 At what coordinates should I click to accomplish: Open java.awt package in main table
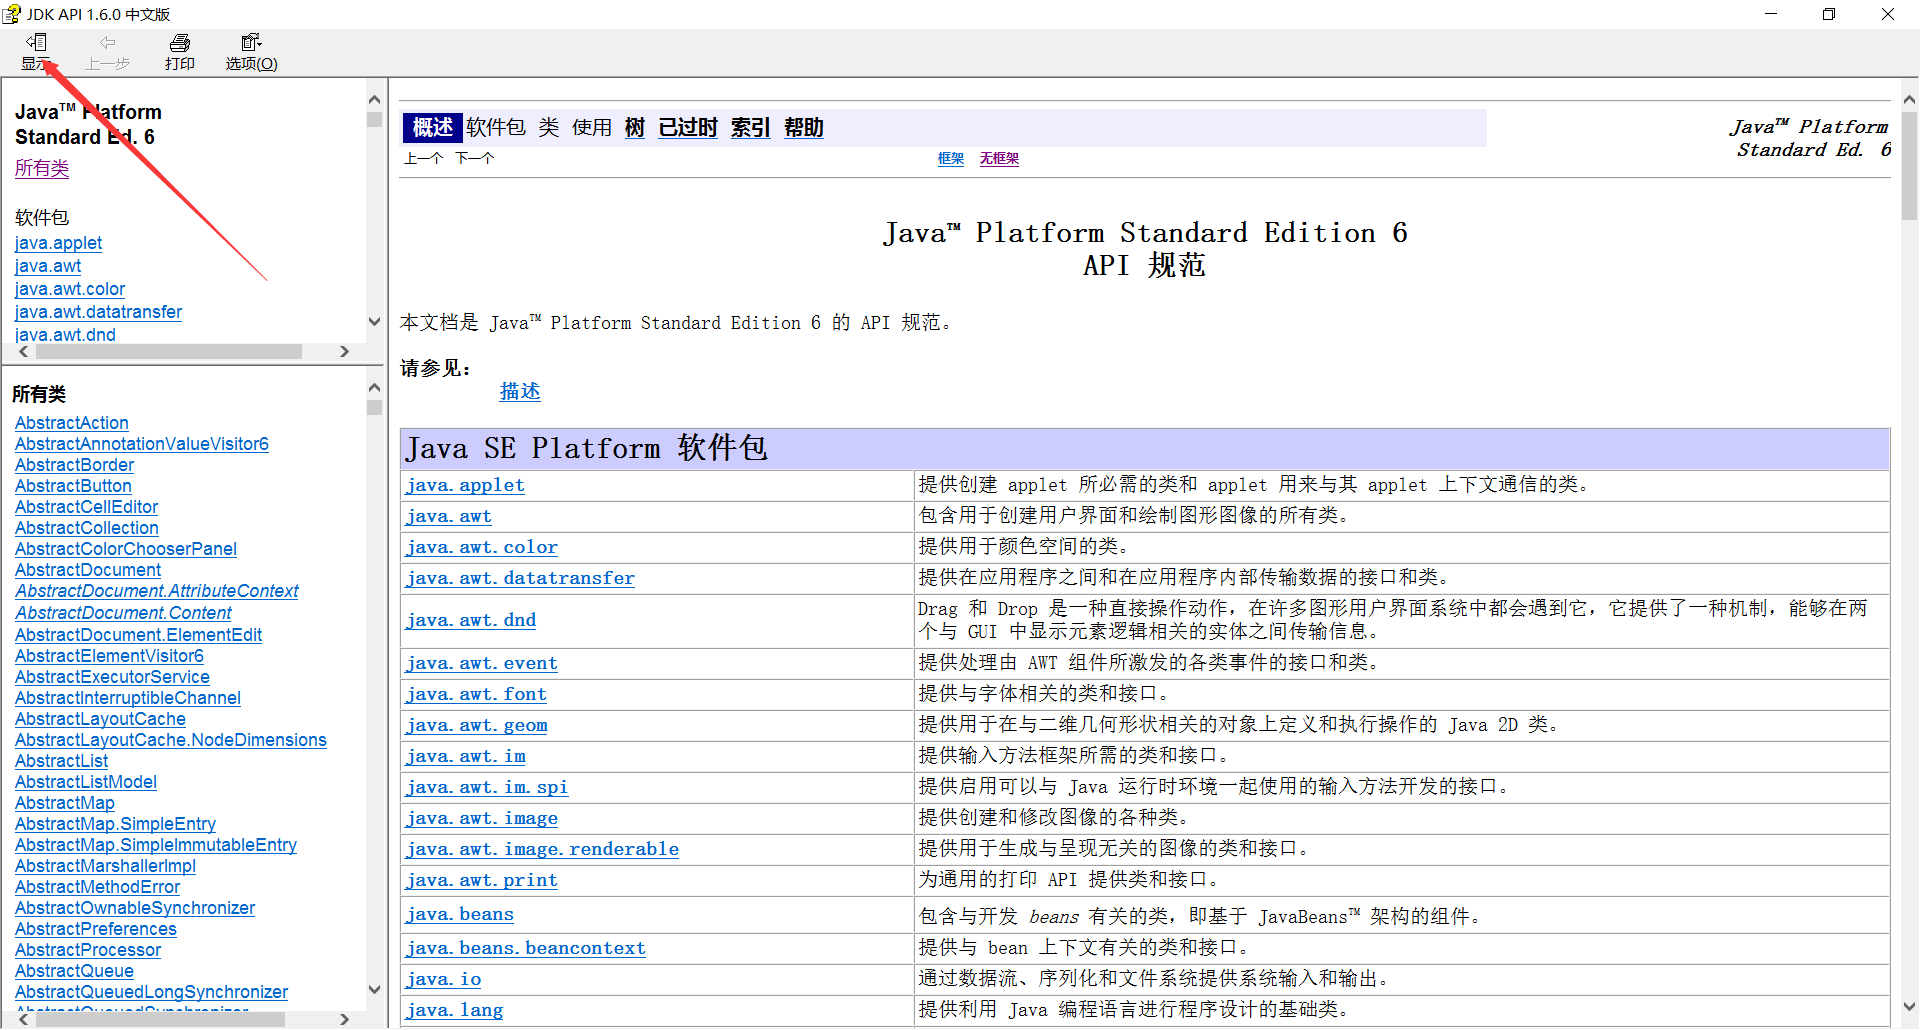[449, 516]
